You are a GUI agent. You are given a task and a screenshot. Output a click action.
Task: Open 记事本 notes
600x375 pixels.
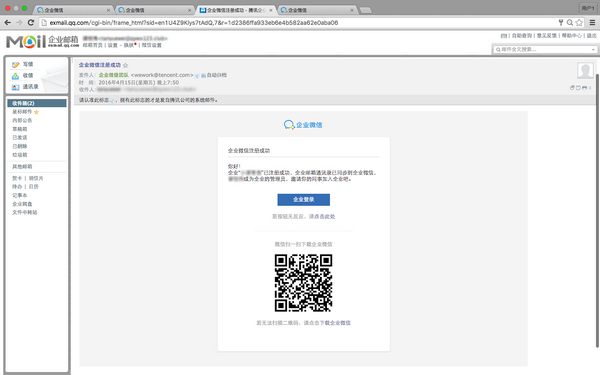pyautogui.click(x=20, y=196)
